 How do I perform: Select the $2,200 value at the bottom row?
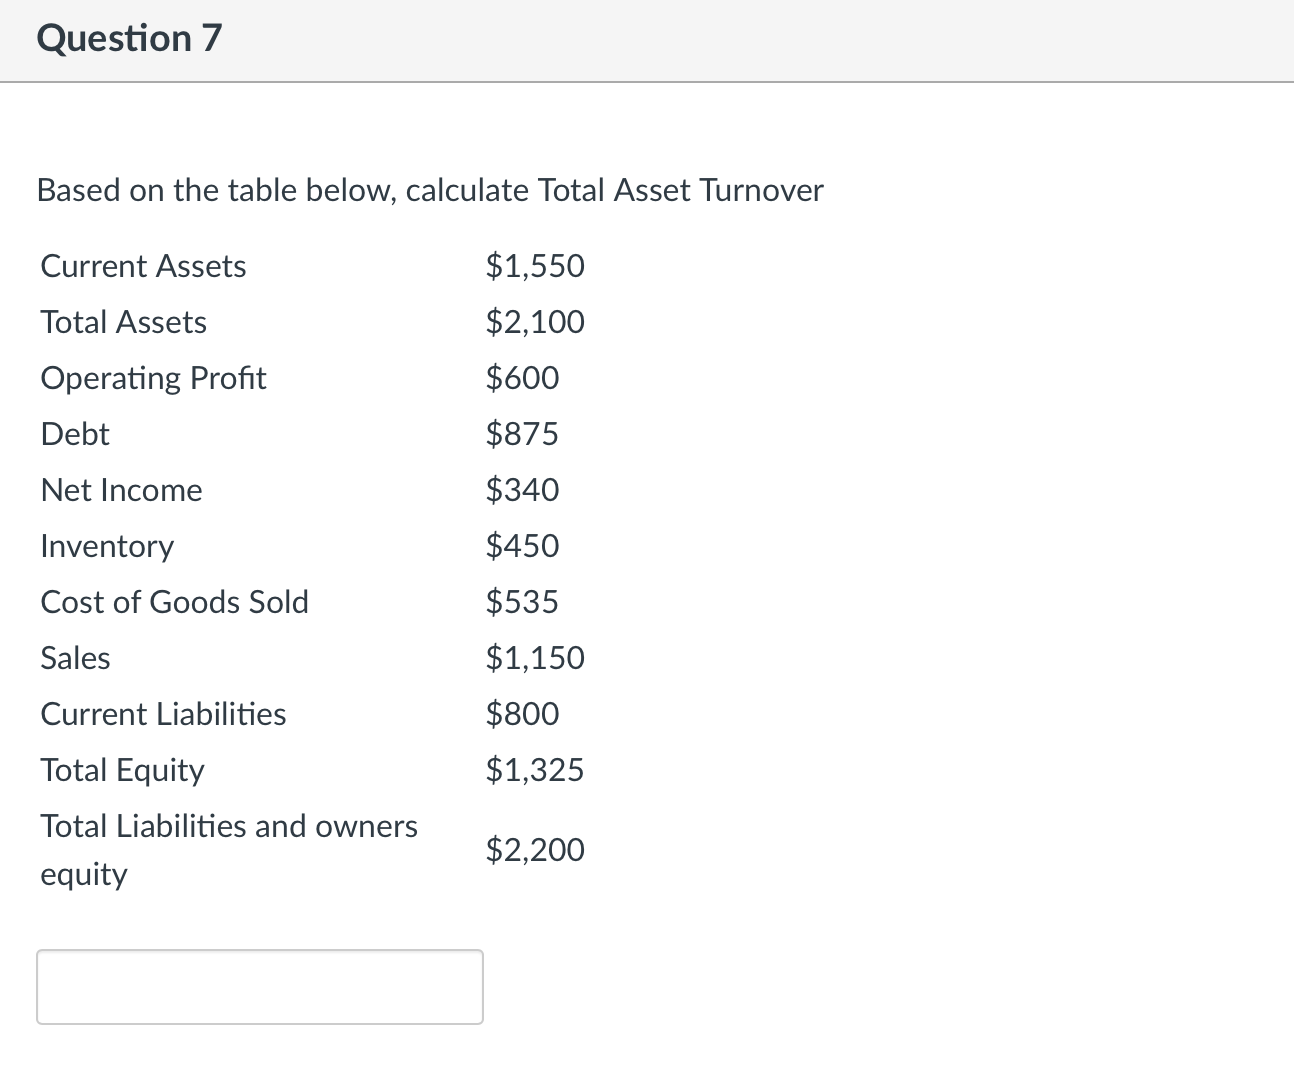(x=535, y=850)
